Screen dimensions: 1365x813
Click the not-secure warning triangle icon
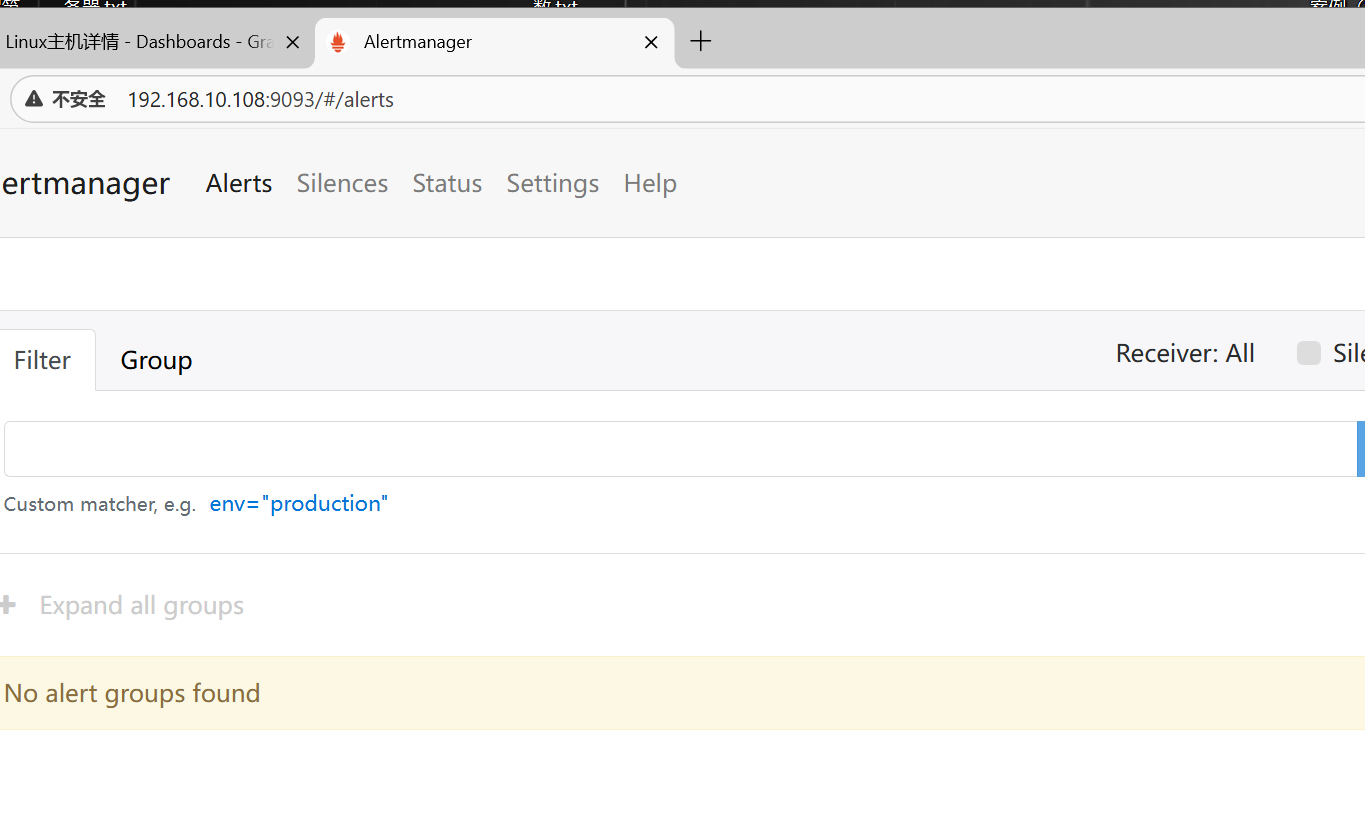(34, 99)
